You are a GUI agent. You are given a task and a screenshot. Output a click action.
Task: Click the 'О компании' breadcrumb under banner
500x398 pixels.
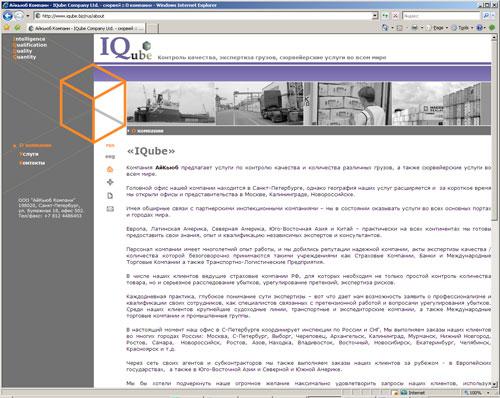point(147,131)
